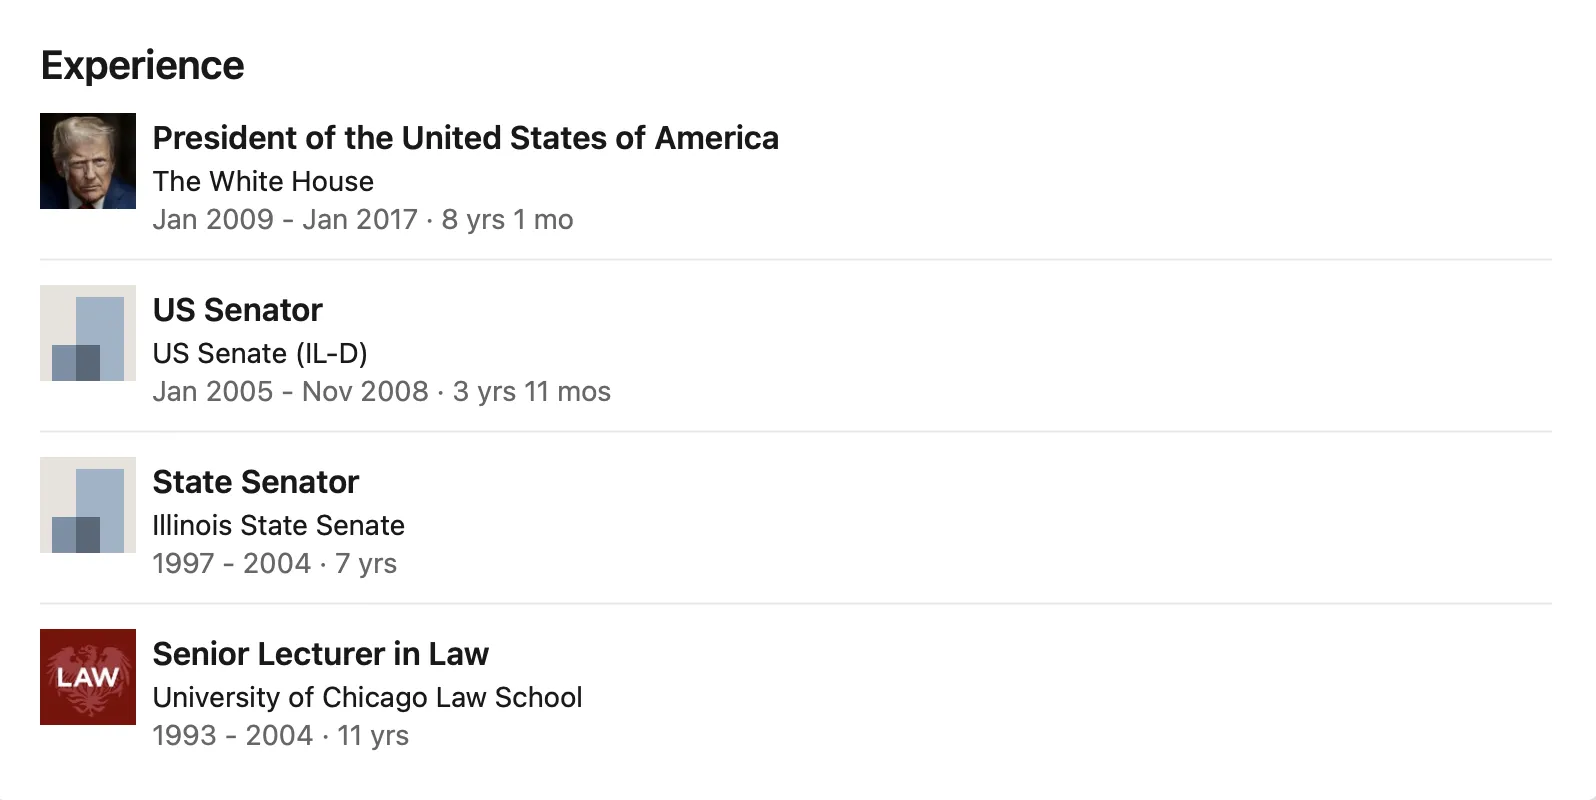The width and height of the screenshot is (1596, 800).
Task: Click the 1993 - 2004 date range
Action: click(x=233, y=736)
